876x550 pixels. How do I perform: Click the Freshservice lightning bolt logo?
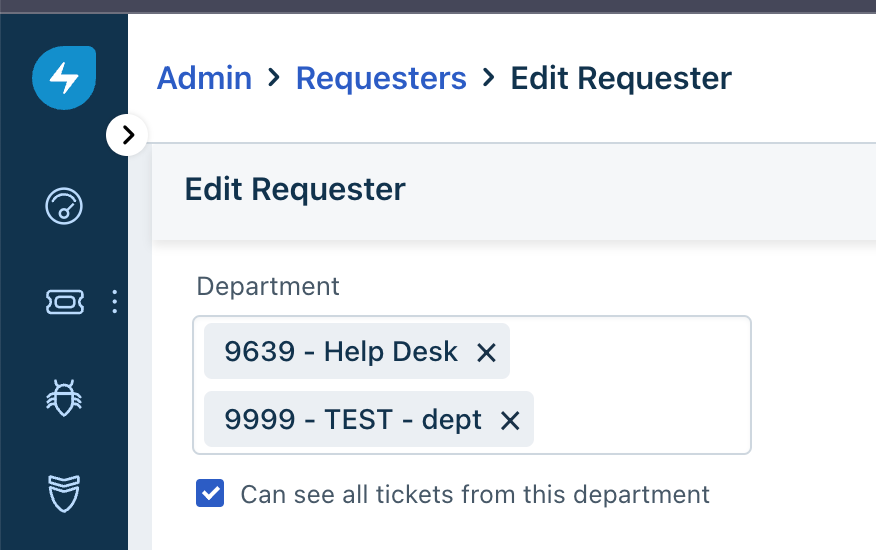click(x=64, y=78)
